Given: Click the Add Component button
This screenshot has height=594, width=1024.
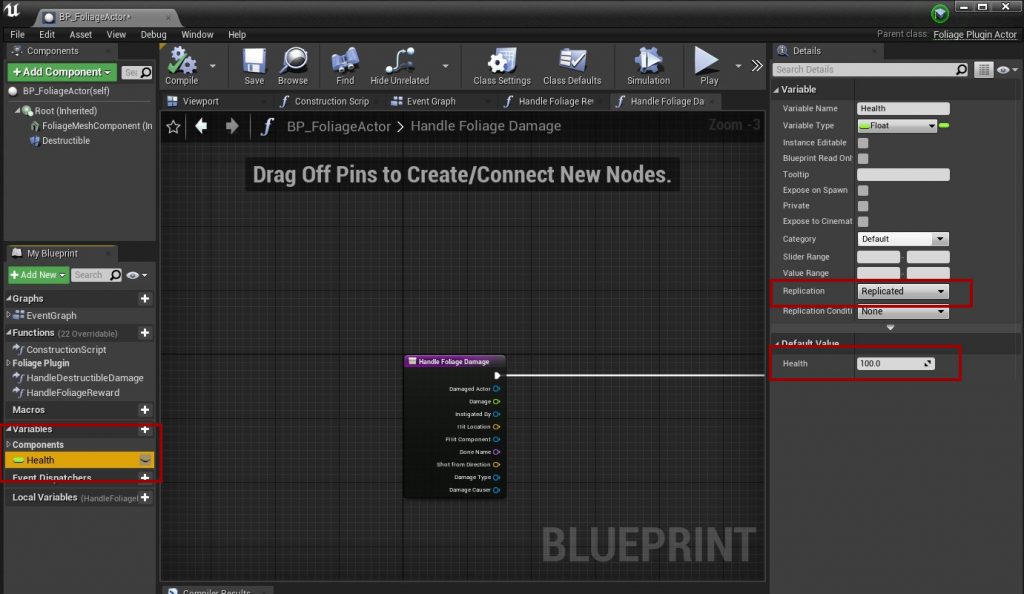Looking at the screenshot, I should [x=61, y=72].
